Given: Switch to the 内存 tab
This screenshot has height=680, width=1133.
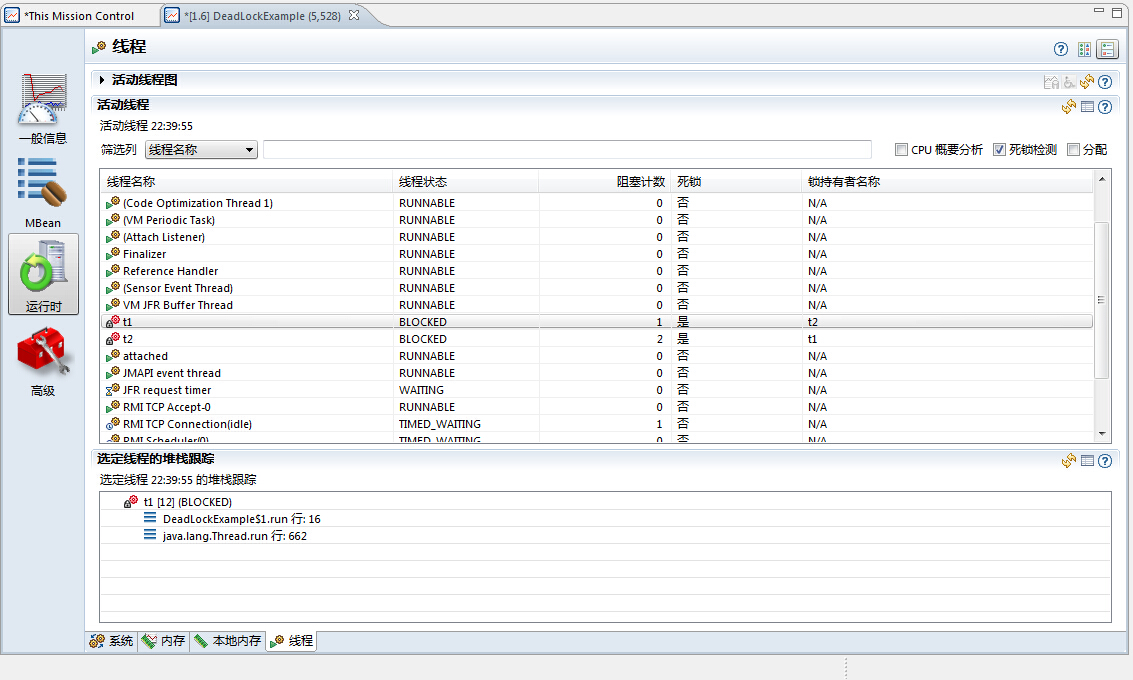Looking at the screenshot, I should click(164, 641).
